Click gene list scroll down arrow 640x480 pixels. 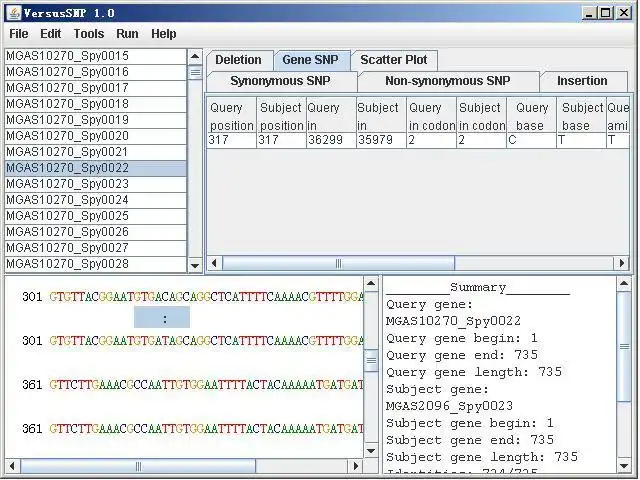point(195,266)
